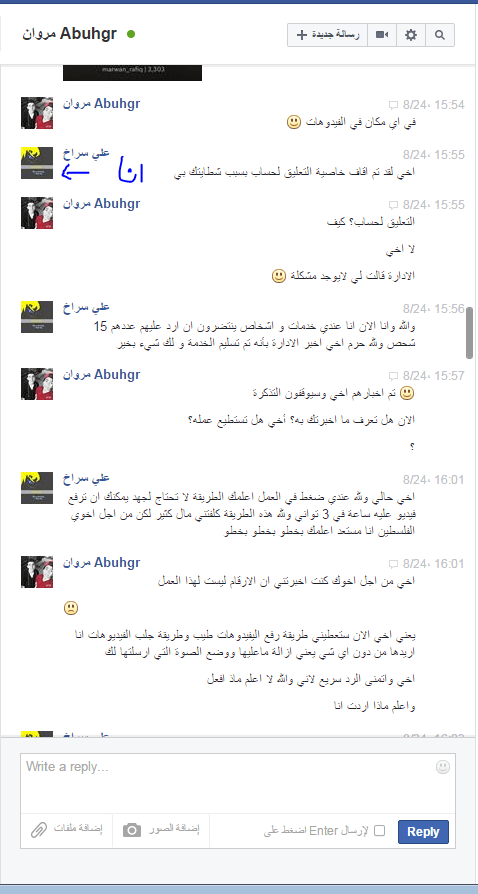Open the marwan_rafiq image thumbnail at top
Screen dimensions: 478x894
(x=132, y=73)
